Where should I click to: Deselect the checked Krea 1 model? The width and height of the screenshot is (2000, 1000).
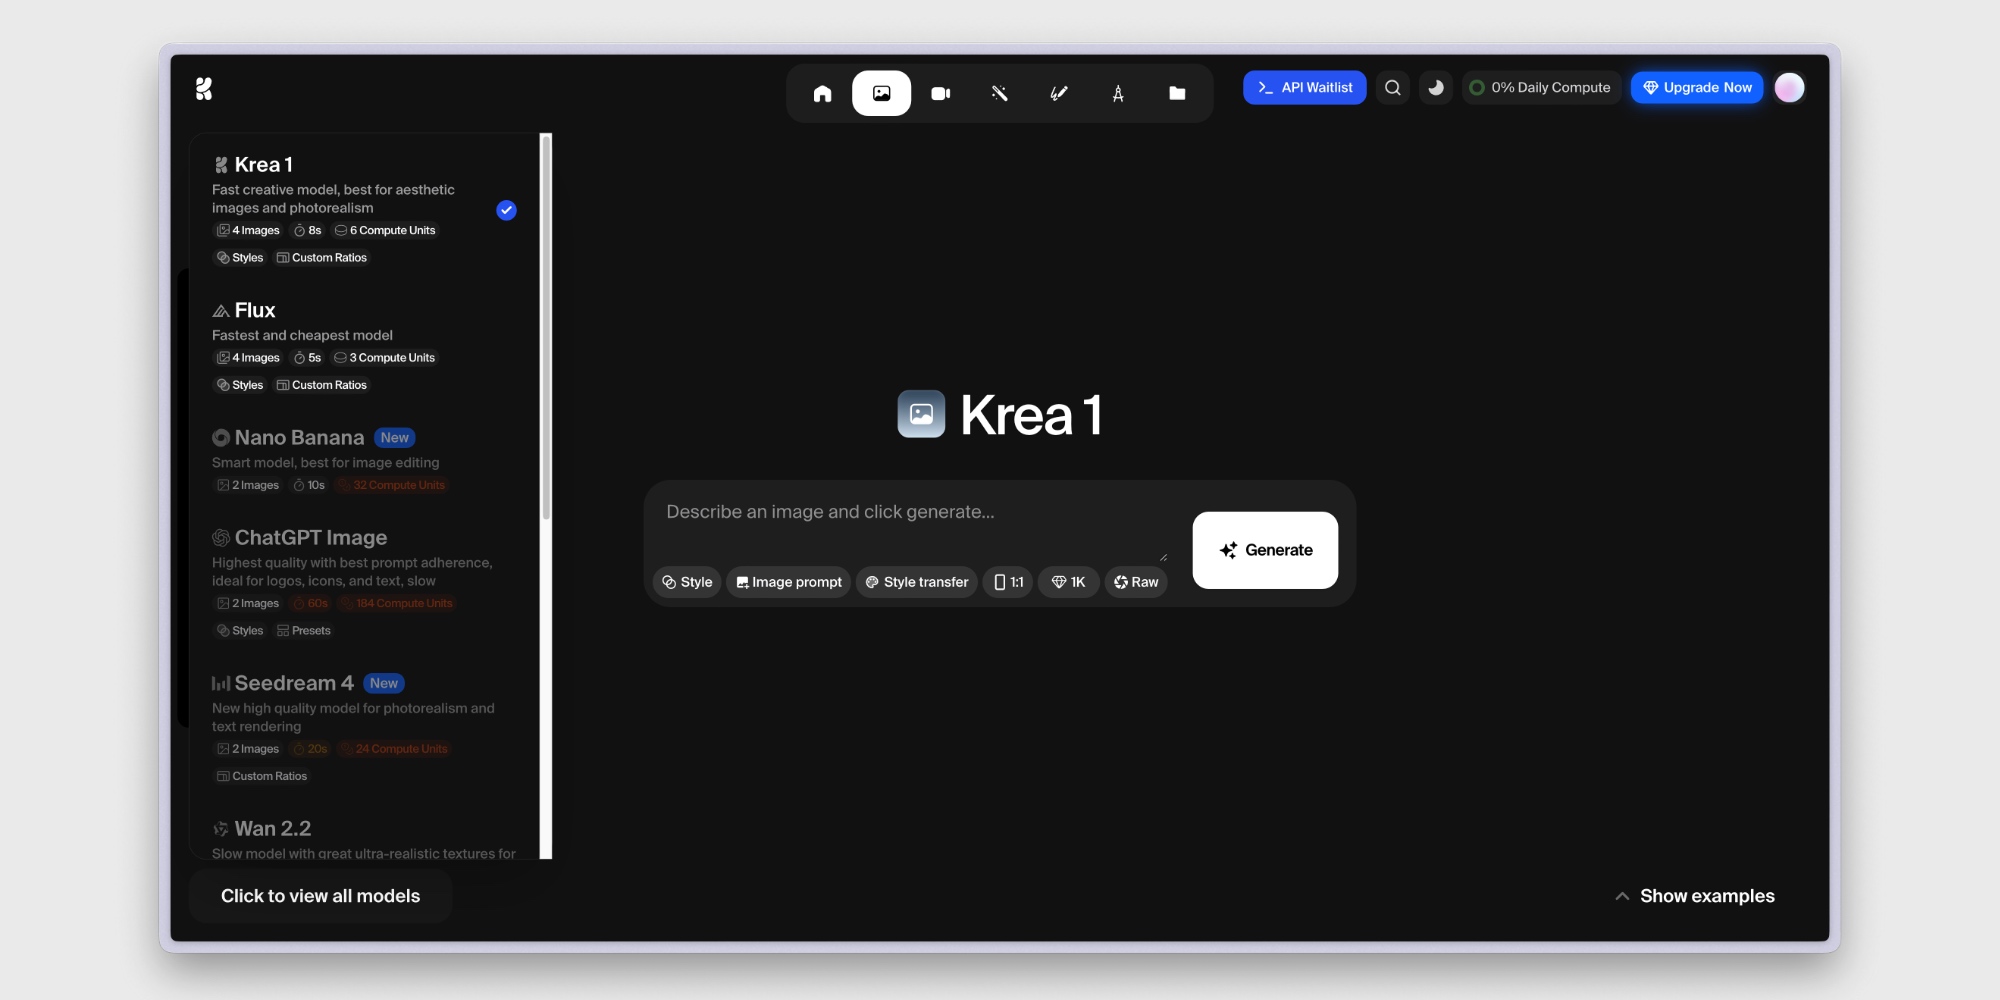[x=506, y=210]
